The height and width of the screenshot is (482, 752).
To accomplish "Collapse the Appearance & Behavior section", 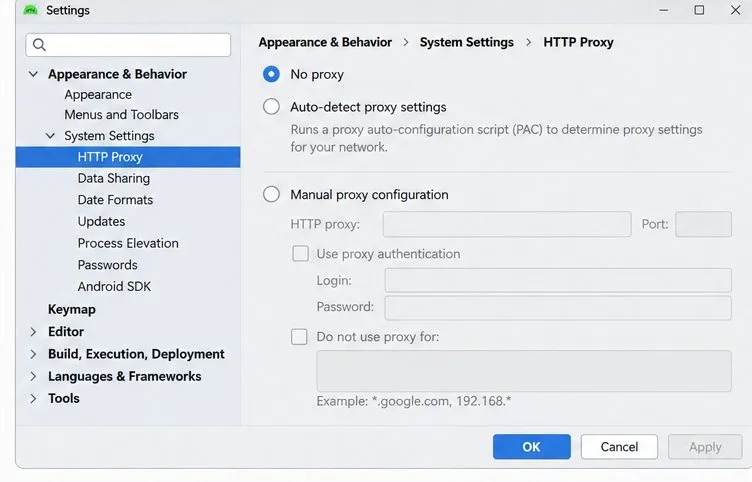I will (33, 74).
